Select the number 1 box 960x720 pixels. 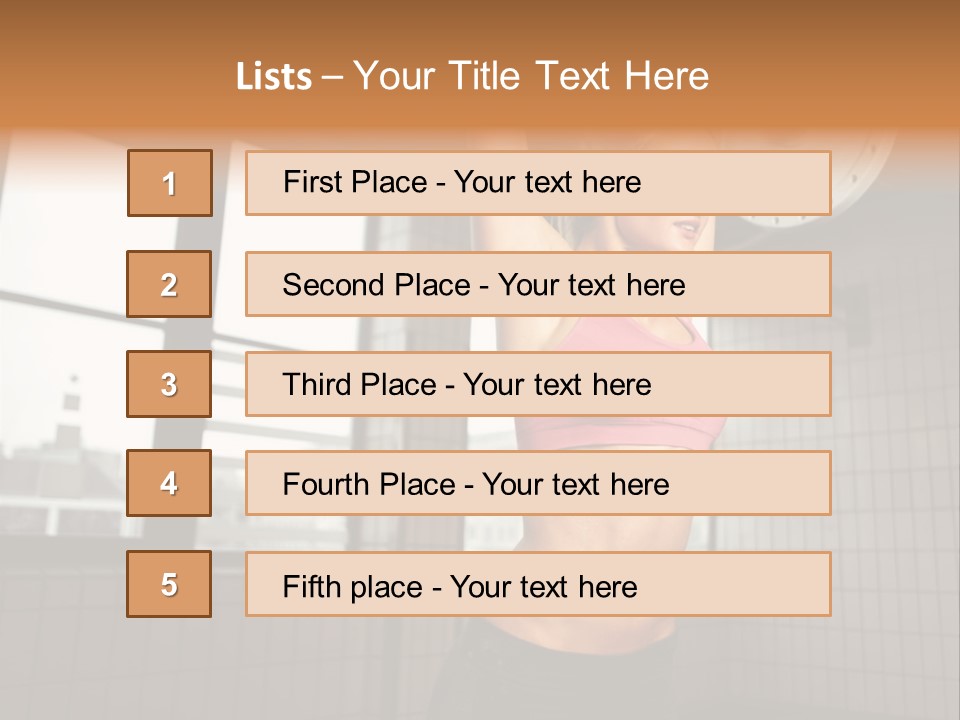tap(170, 183)
